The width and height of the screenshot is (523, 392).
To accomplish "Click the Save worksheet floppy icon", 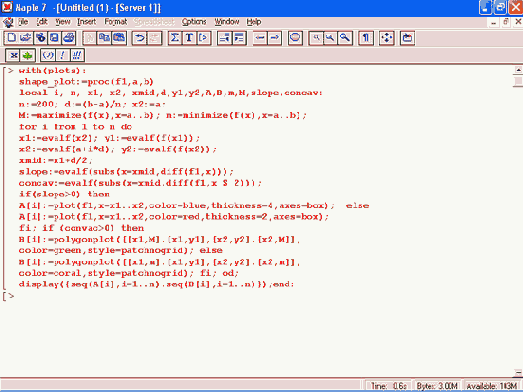I will coord(54,38).
